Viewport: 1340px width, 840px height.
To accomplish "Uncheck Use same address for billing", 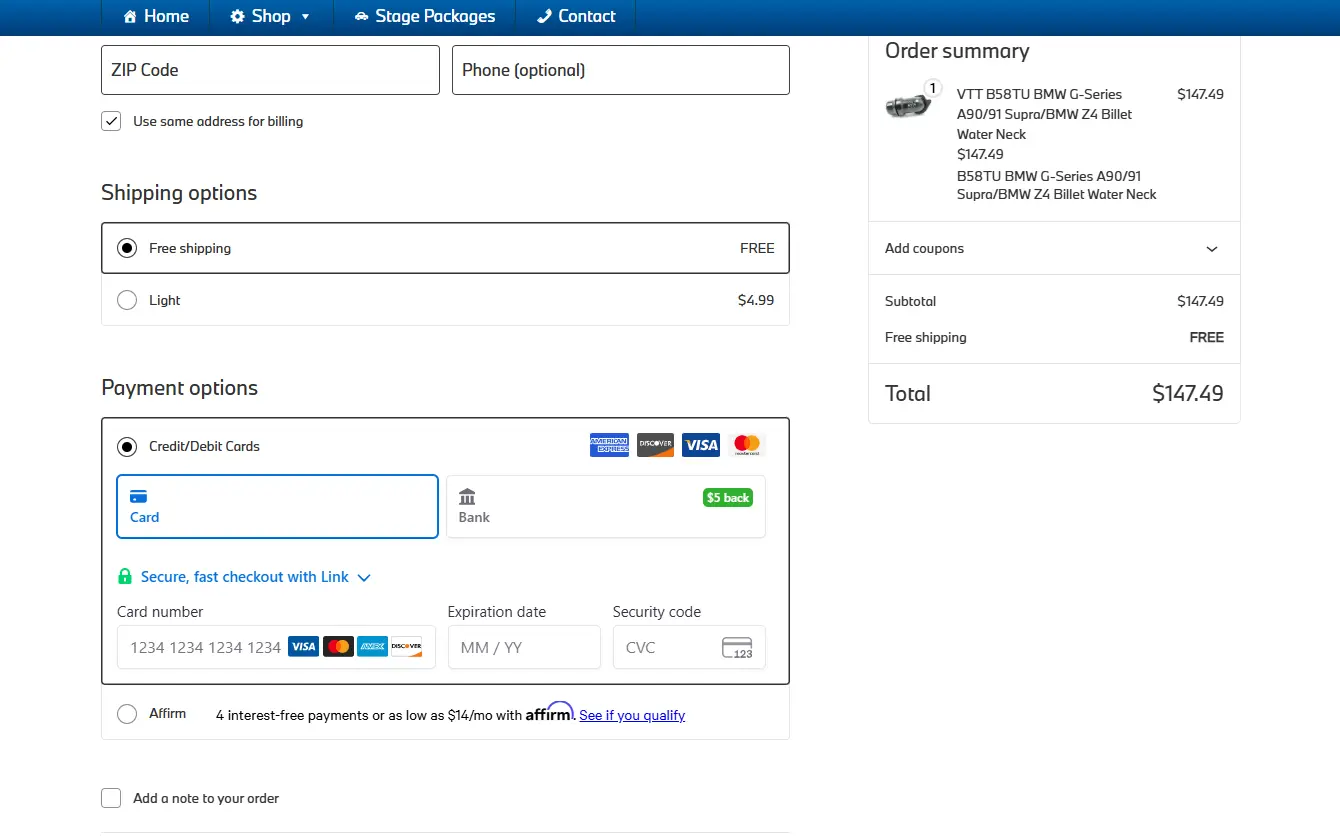I will tap(111, 121).
